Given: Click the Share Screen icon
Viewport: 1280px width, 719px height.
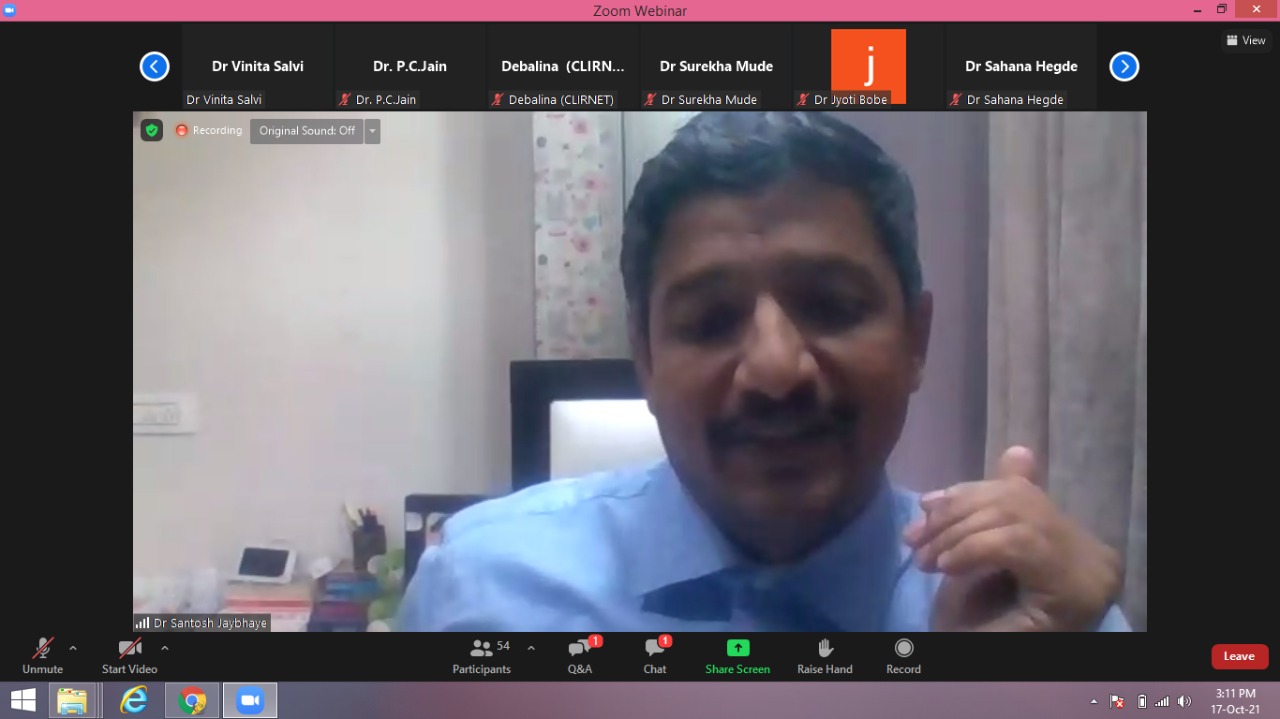Looking at the screenshot, I should pyautogui.click(x=738, y=648).
